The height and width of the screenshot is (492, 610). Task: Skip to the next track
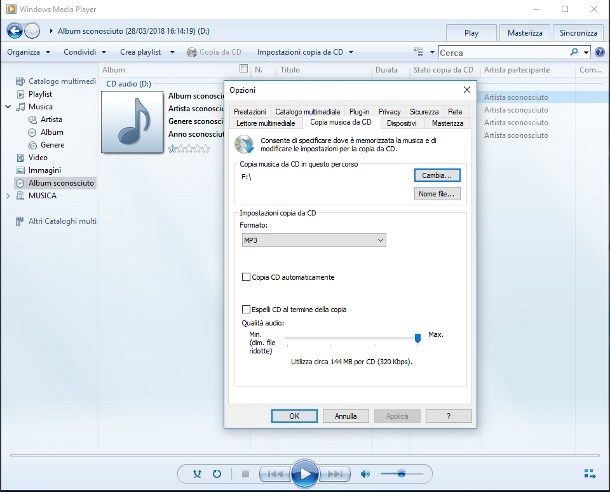[x=335, y=474]
